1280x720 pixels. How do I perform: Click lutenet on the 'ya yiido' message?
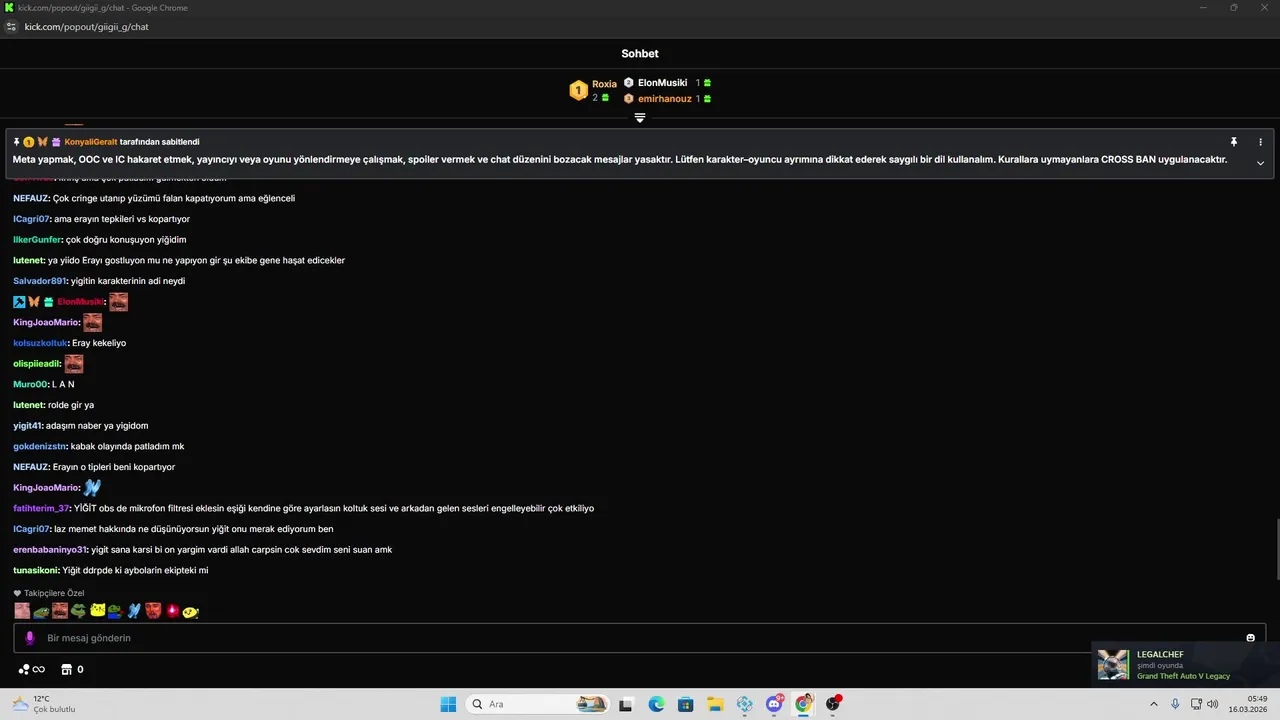tap(28, 260)
